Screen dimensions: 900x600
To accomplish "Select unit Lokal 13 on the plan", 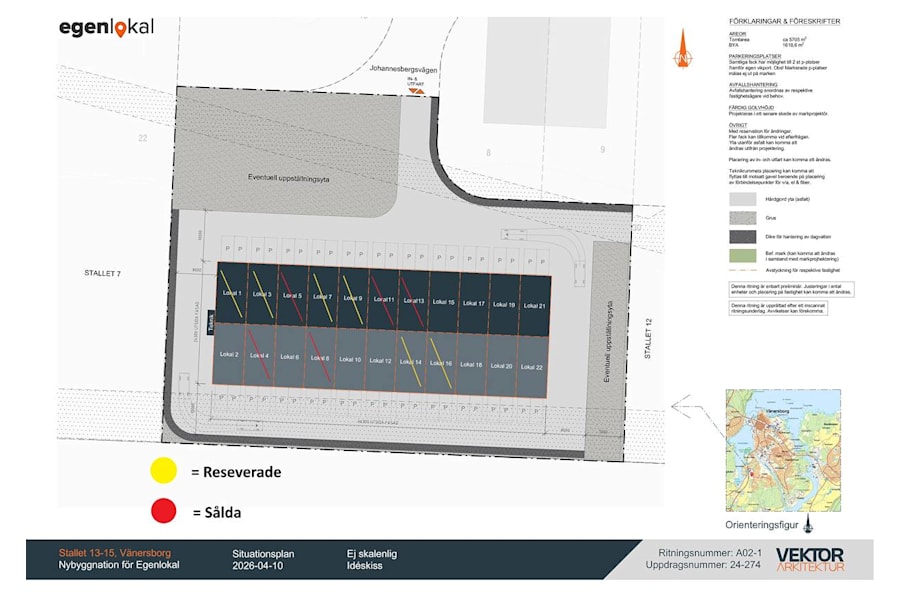I will click(x=414, y=300).
